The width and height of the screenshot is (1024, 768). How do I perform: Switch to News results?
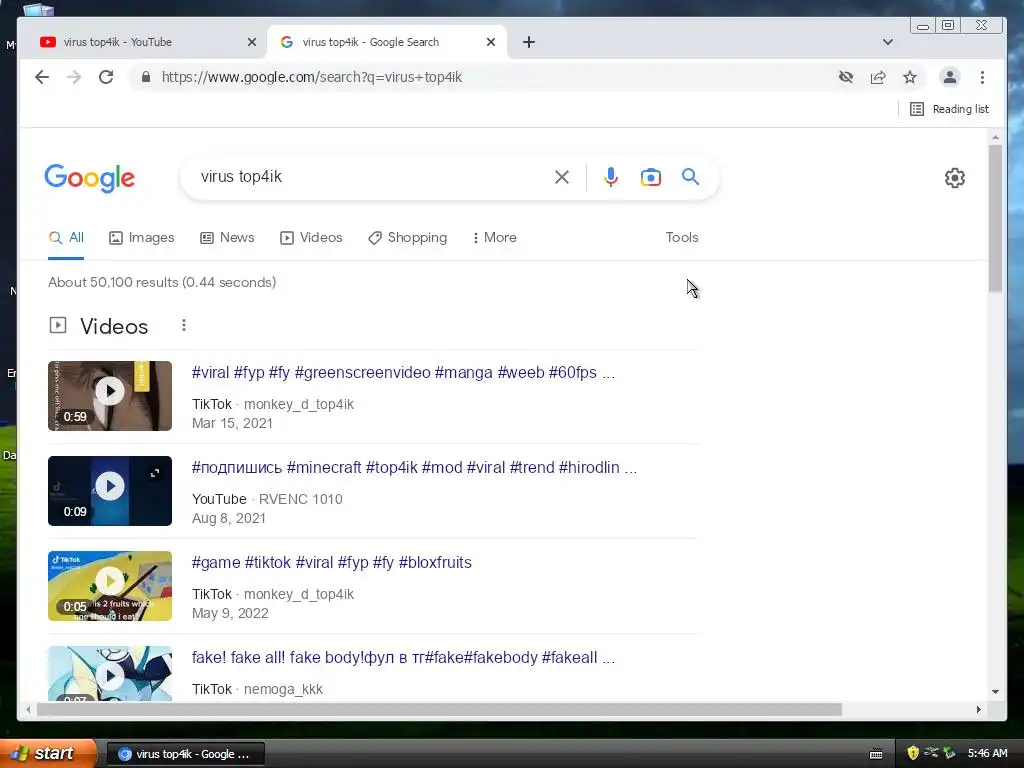click(227, 238)
